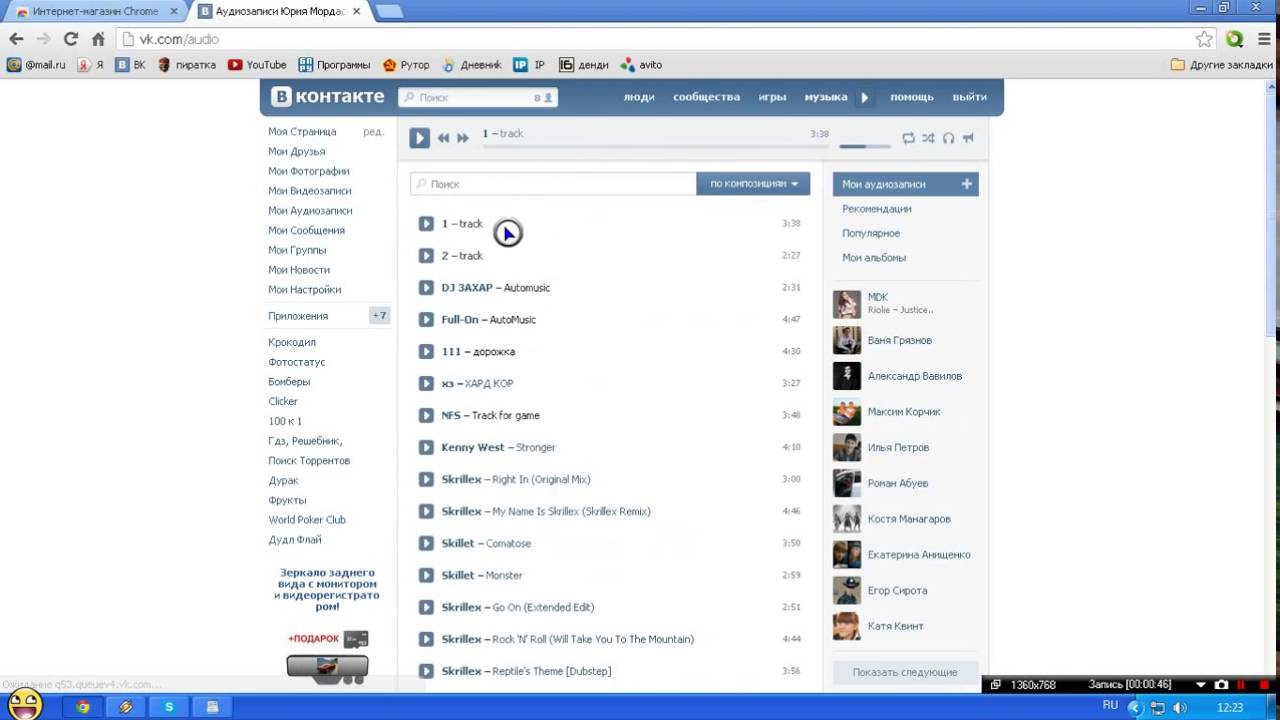Screen dimensions: 1280x720
Task: Play 'Skrillex – Go On (Extended Edit)'
Action: (x=426, y=608)
